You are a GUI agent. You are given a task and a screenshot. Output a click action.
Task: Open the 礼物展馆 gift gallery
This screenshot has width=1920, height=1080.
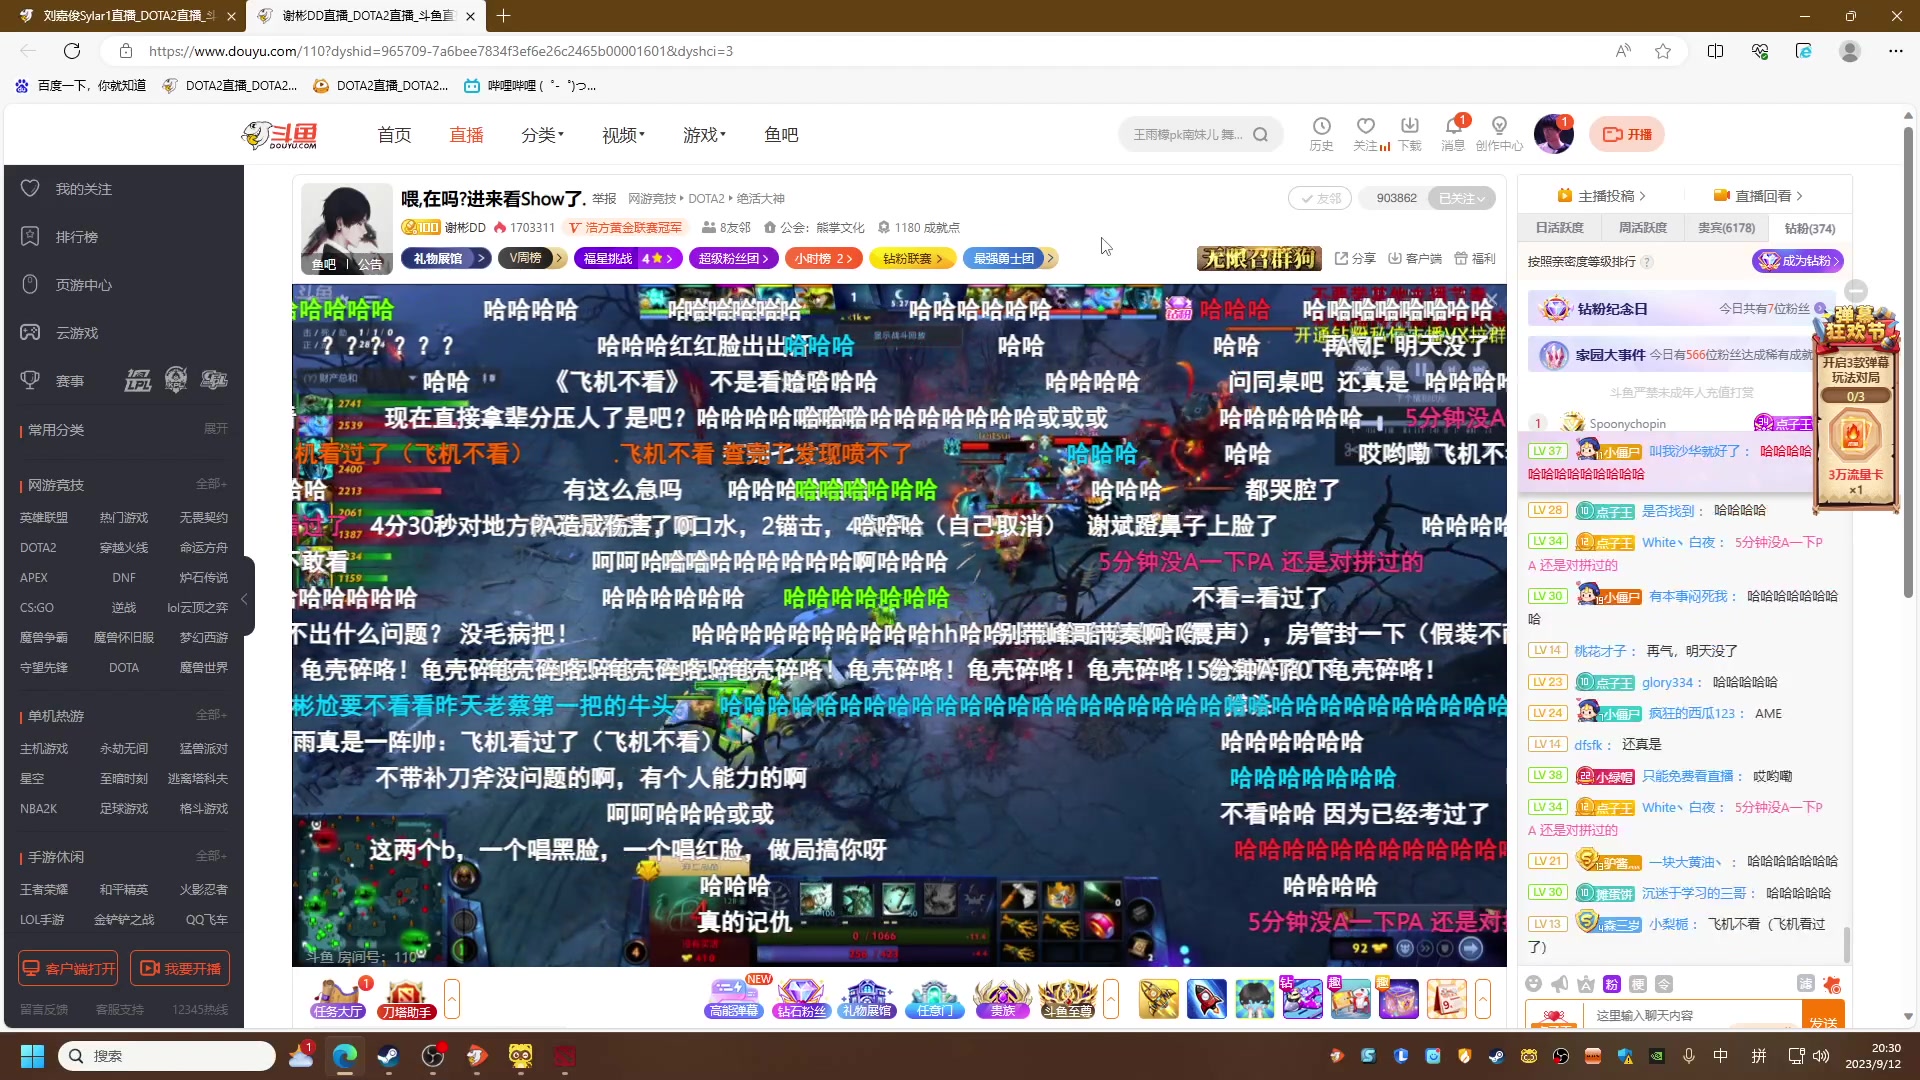[x=866, y=998]
